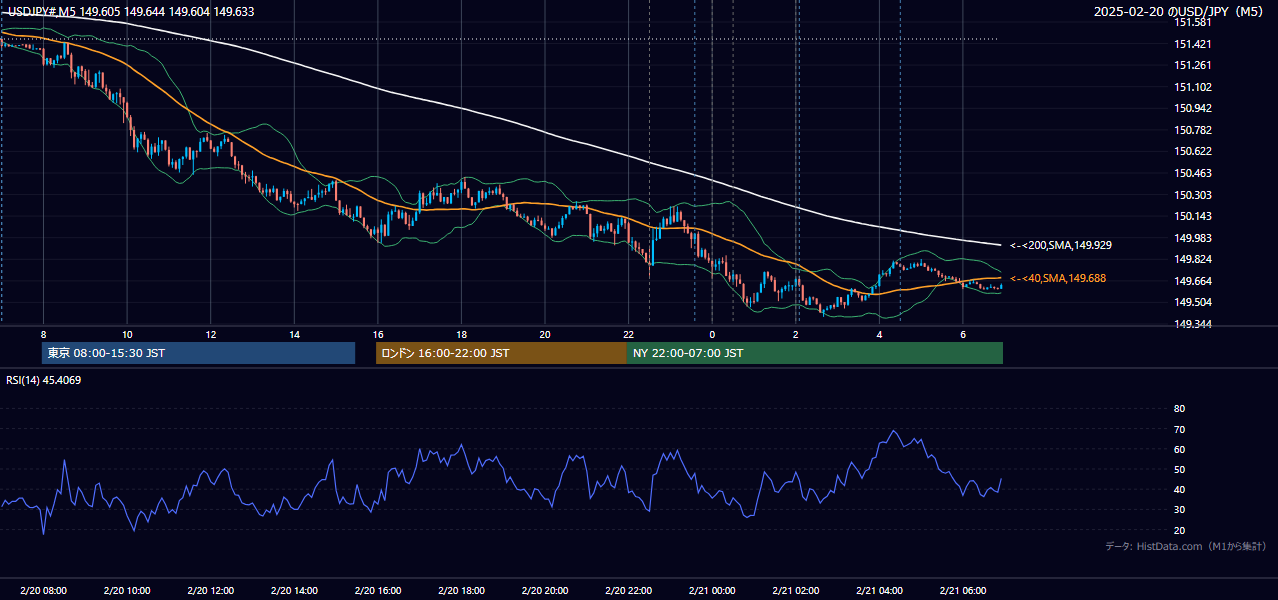Screen dimensions: 1278x600
Task: Click the HistData.com data source credit
Action: 1185,546
